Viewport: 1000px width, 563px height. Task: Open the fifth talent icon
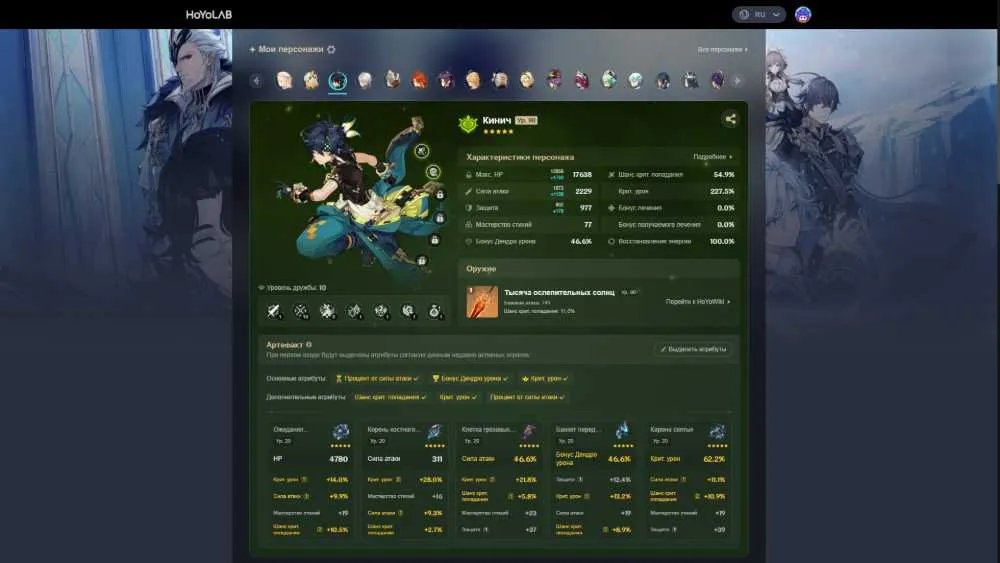(381, 311)
